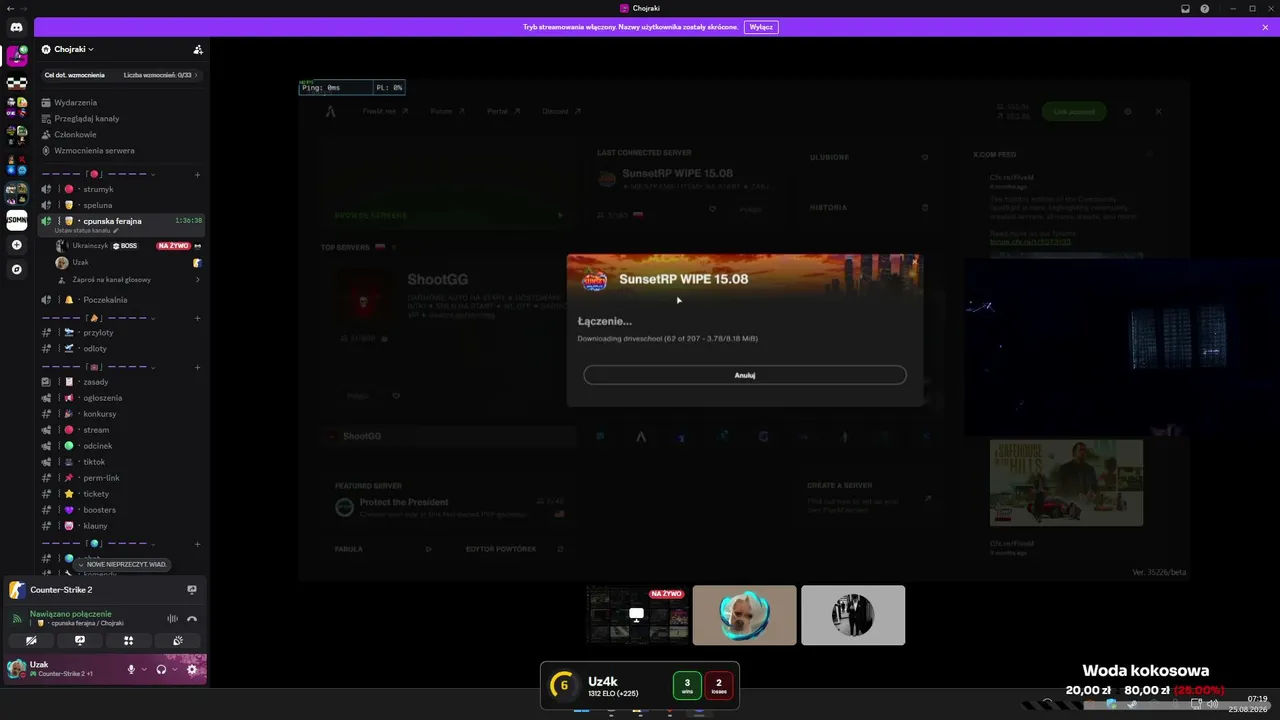Open the odloty text channel

pos(122,348)
